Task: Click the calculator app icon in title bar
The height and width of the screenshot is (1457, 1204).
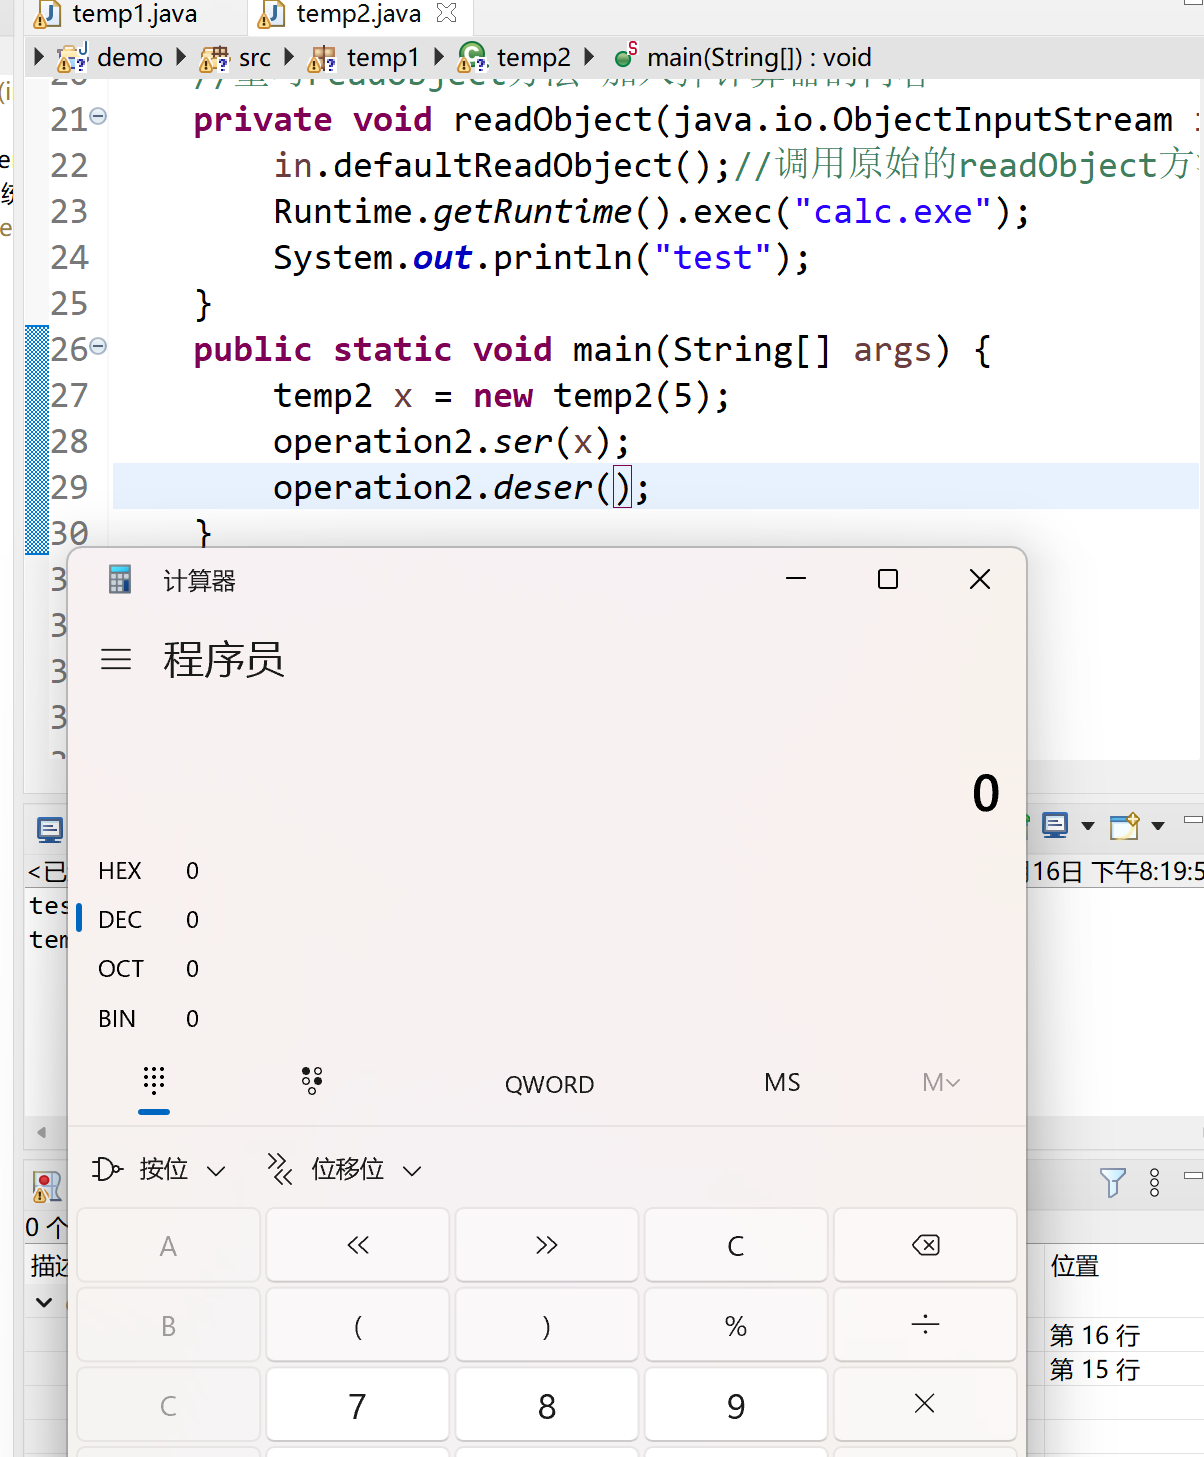Action: tap(120, 580)
